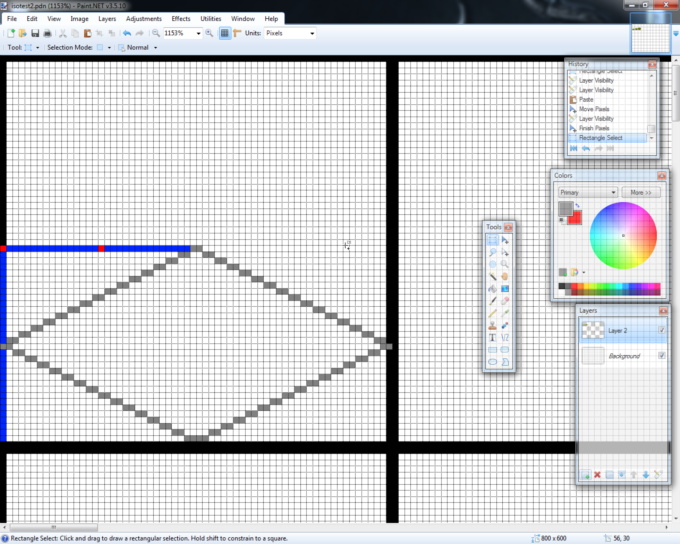Open the zoom percentage dropdown
680x544 pixels.
198,33
